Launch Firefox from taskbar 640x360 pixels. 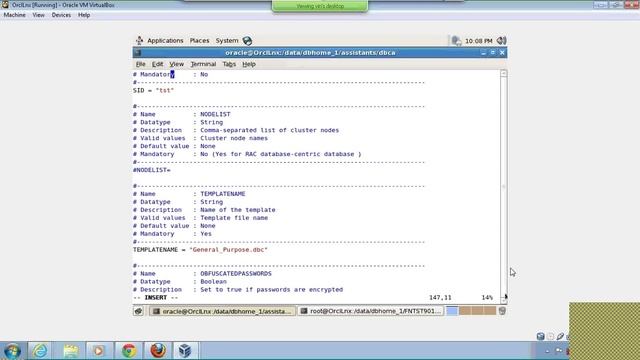click(x=158, y=351)
